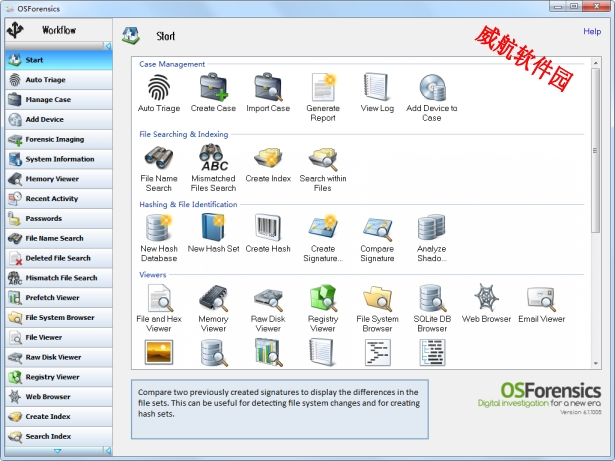Open the sunset image viewer icon
The image size is (615, 461).
coord(158,352)
